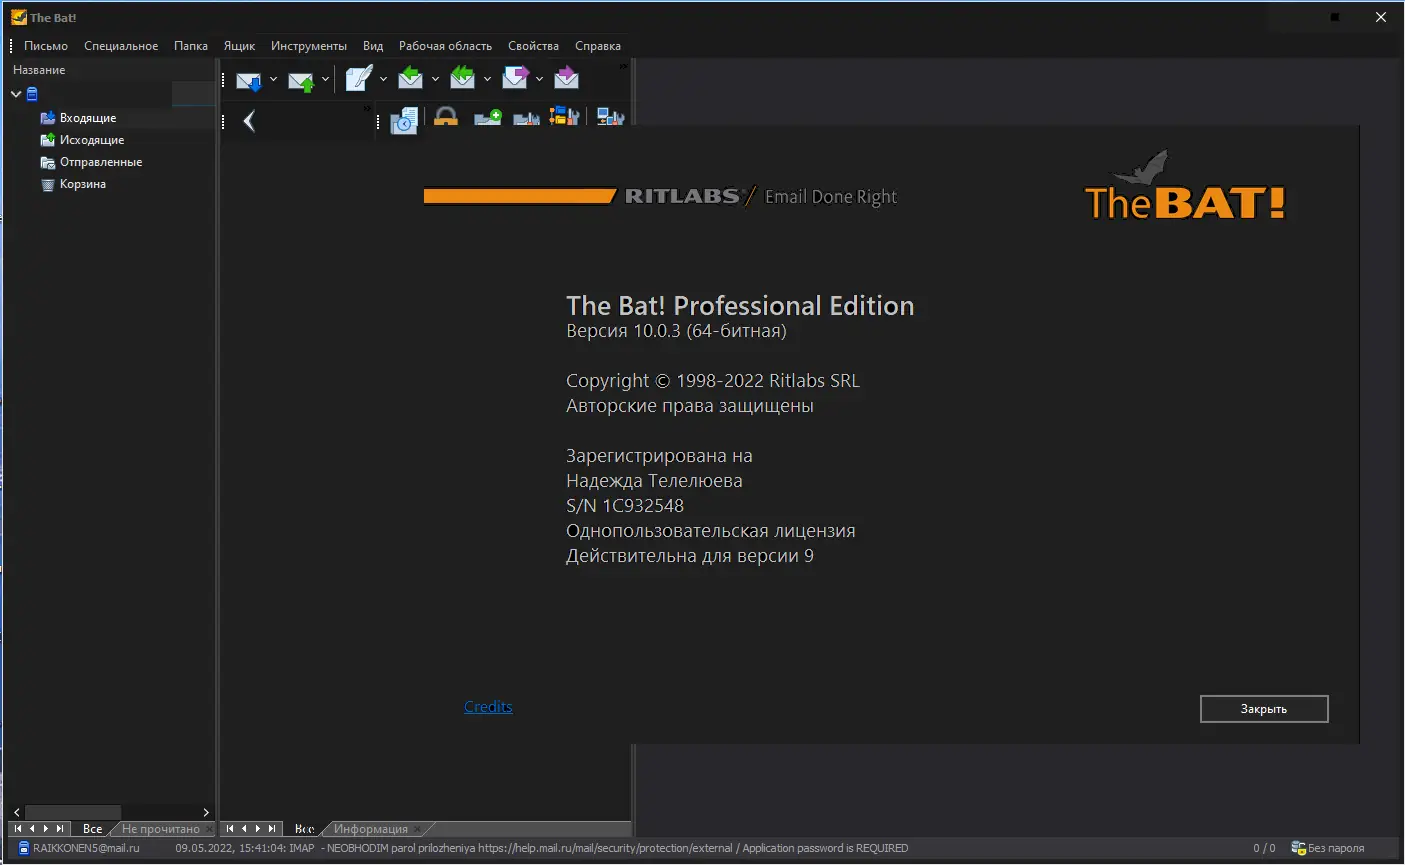Click the 0 / 0 message counter
This screenshot has width=1405, height=865.
1264,848
